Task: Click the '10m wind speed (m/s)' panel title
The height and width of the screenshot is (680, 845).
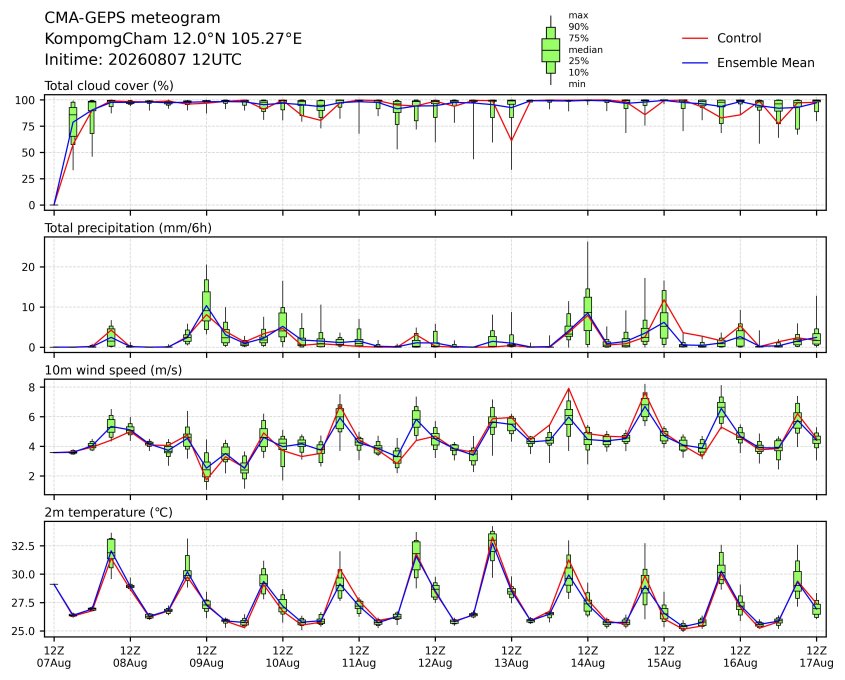Action: click(x=113, y=370)
